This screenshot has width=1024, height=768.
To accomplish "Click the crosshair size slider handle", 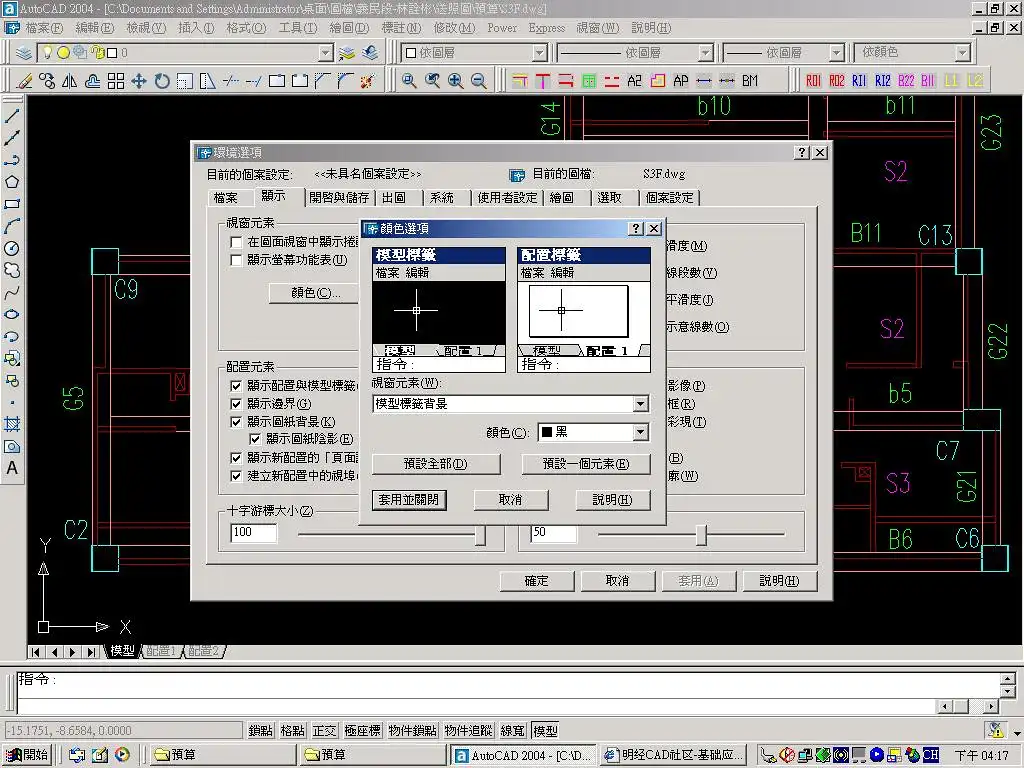I will [x=480, y=536].
